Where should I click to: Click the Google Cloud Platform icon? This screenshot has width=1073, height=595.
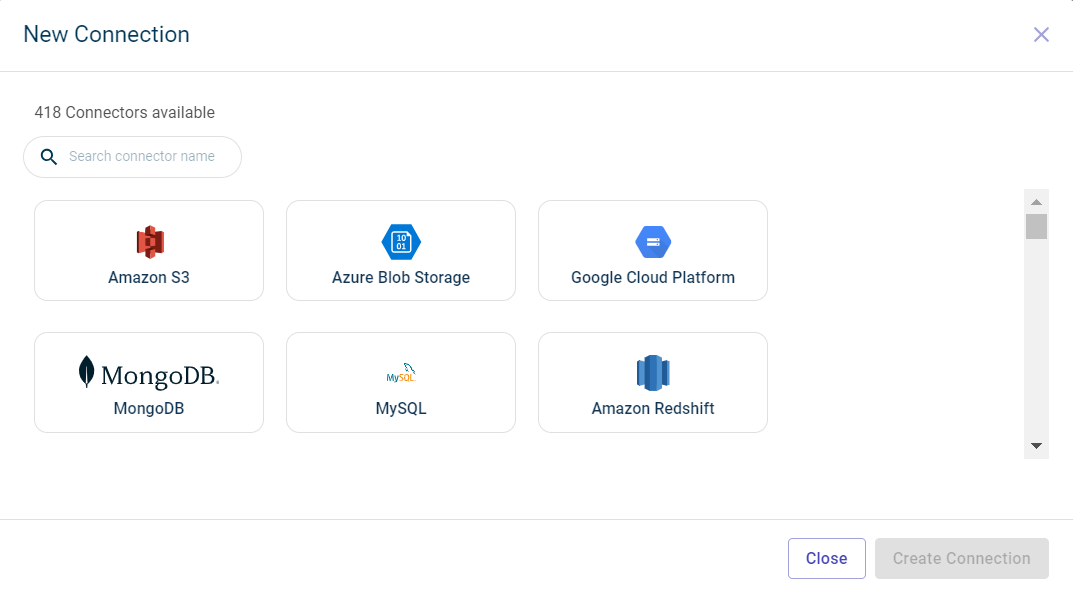pos(653,242)
